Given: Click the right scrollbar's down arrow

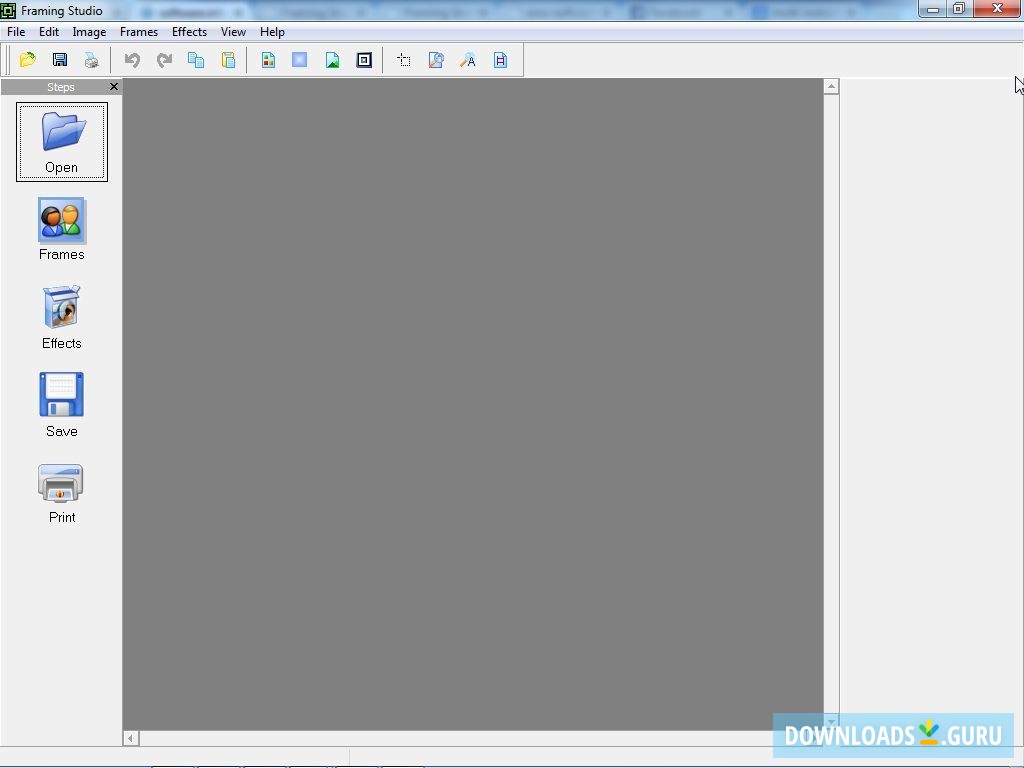Looking at the screenshot, I should pyautogui.click(x=830, y=723).
